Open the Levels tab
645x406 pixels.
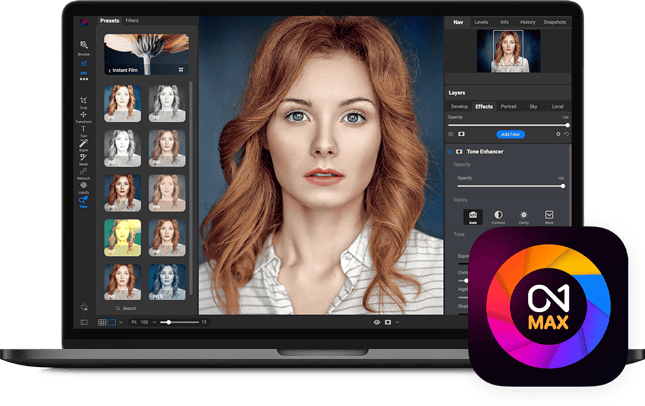[481, 22]
